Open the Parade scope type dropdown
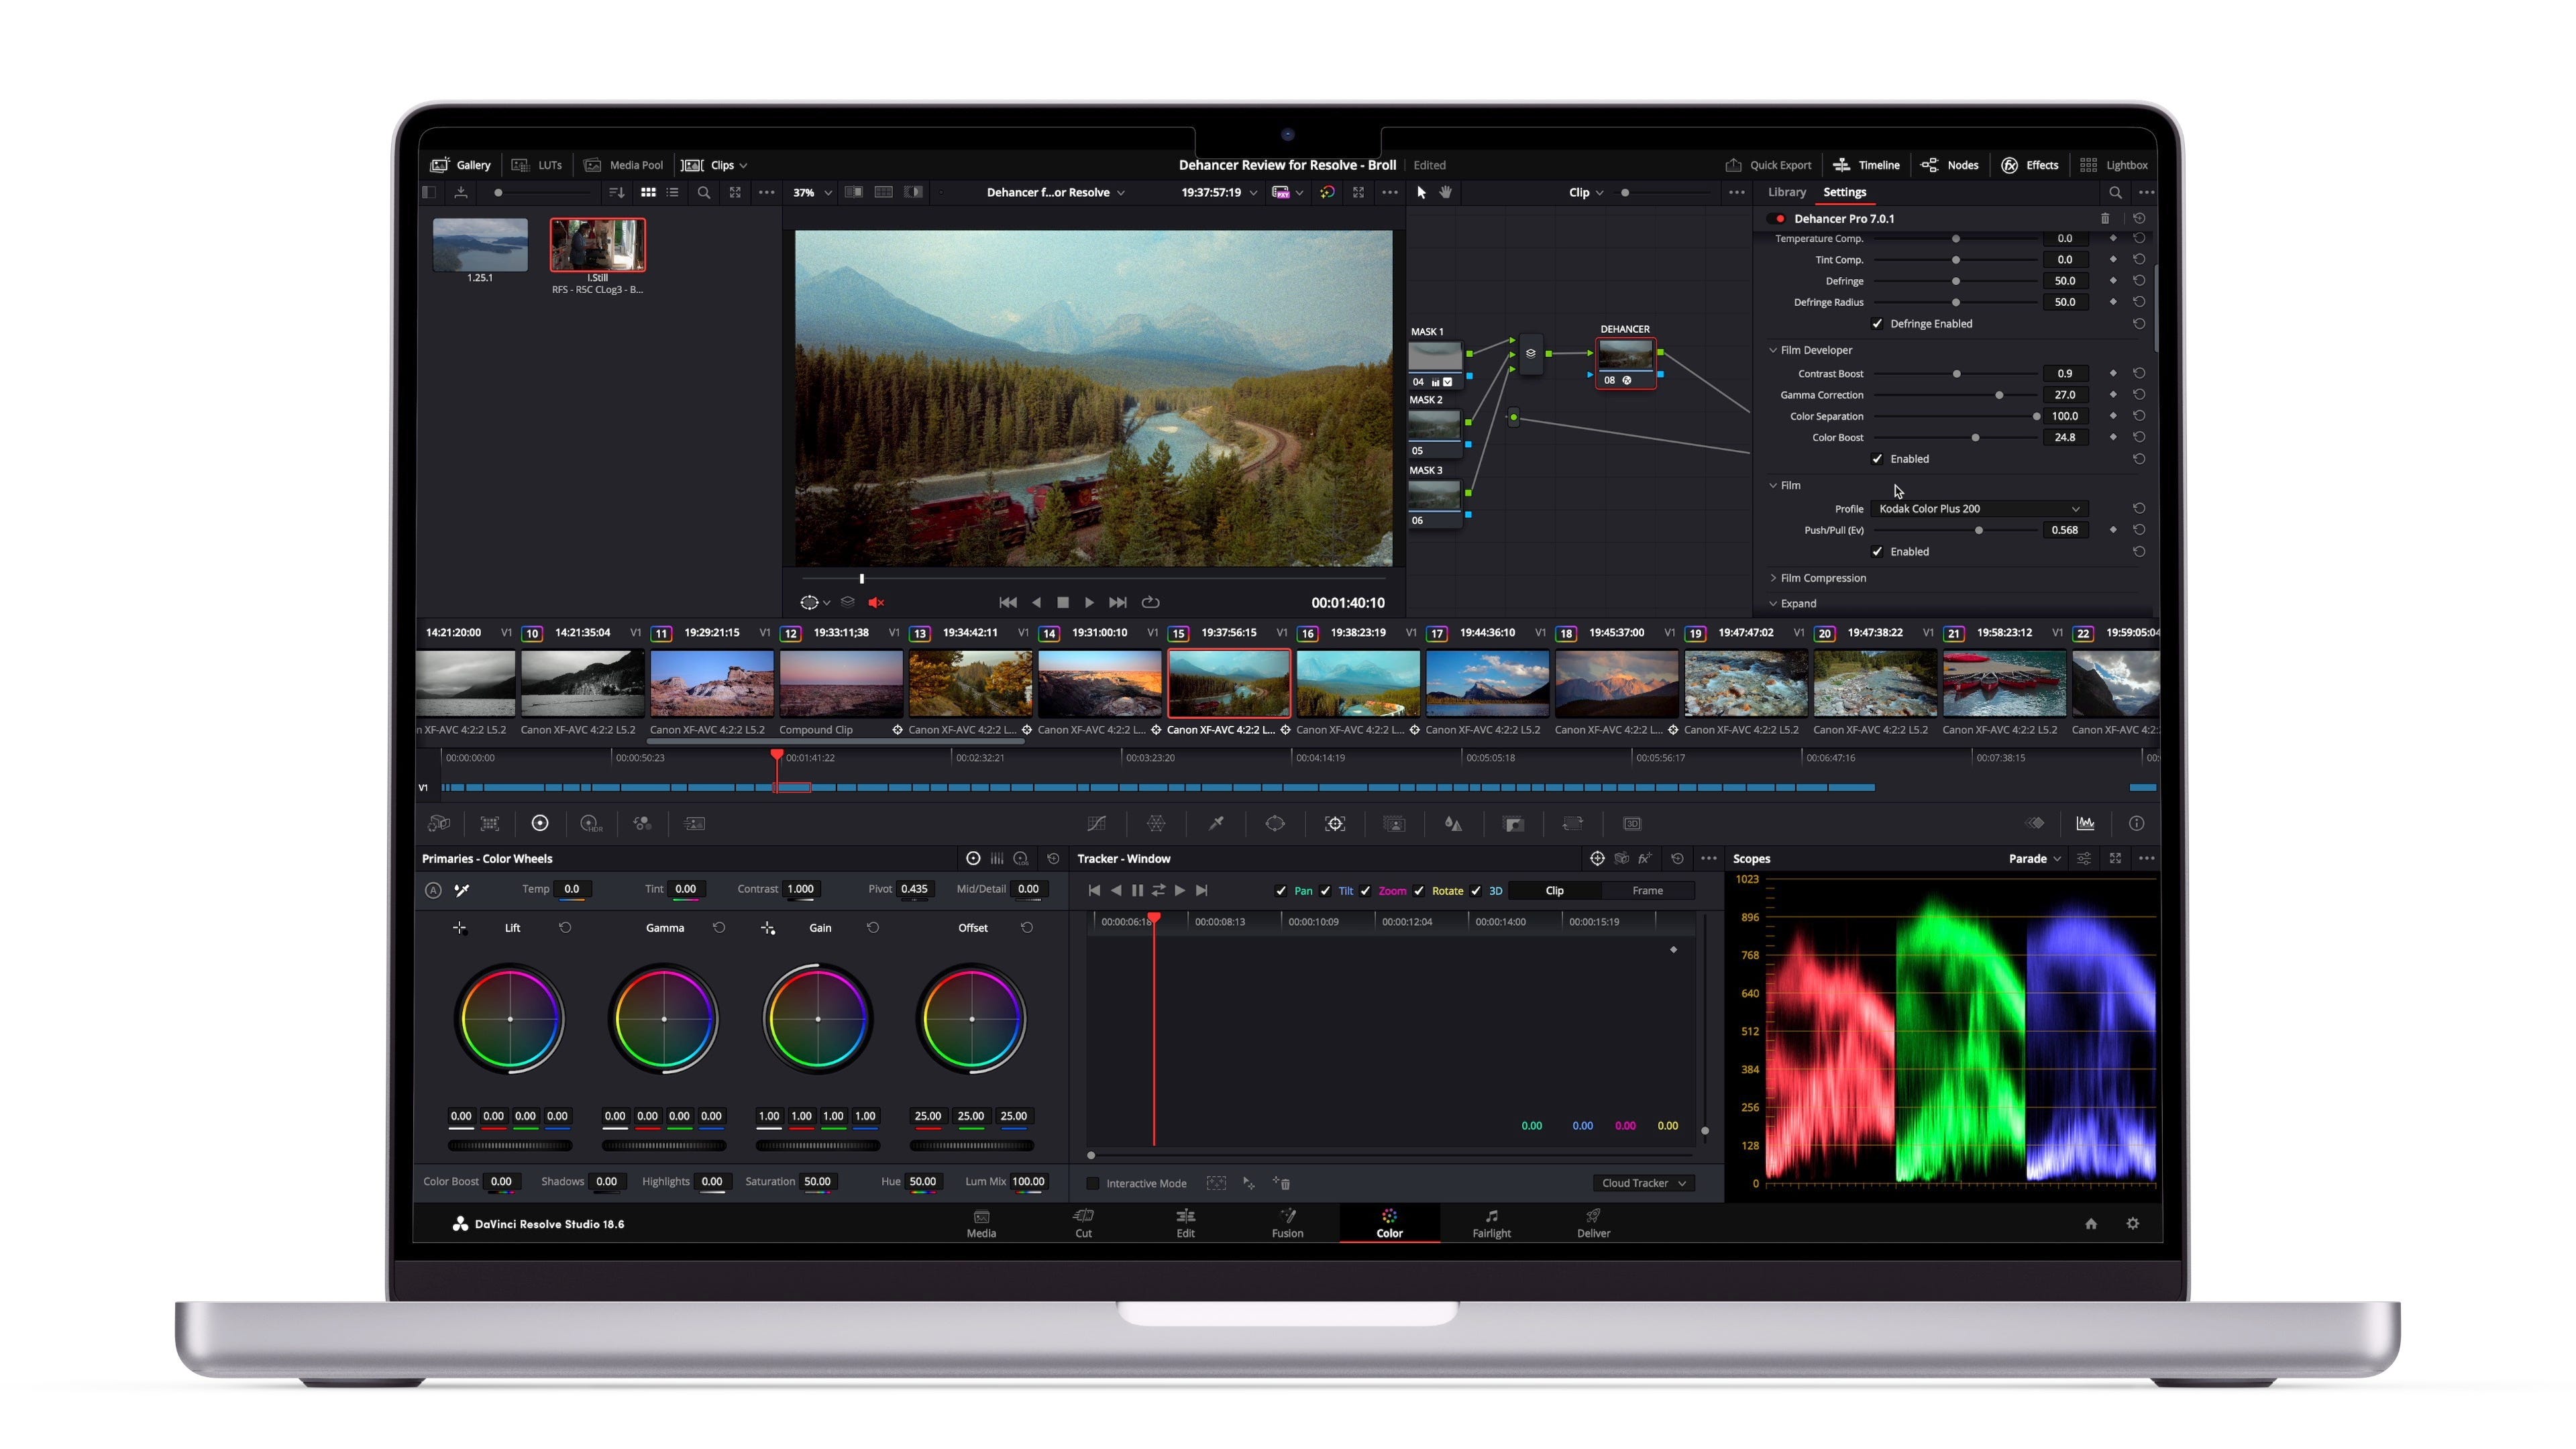Viewport: 2576px width, 1449px height. click(2035, 859)
